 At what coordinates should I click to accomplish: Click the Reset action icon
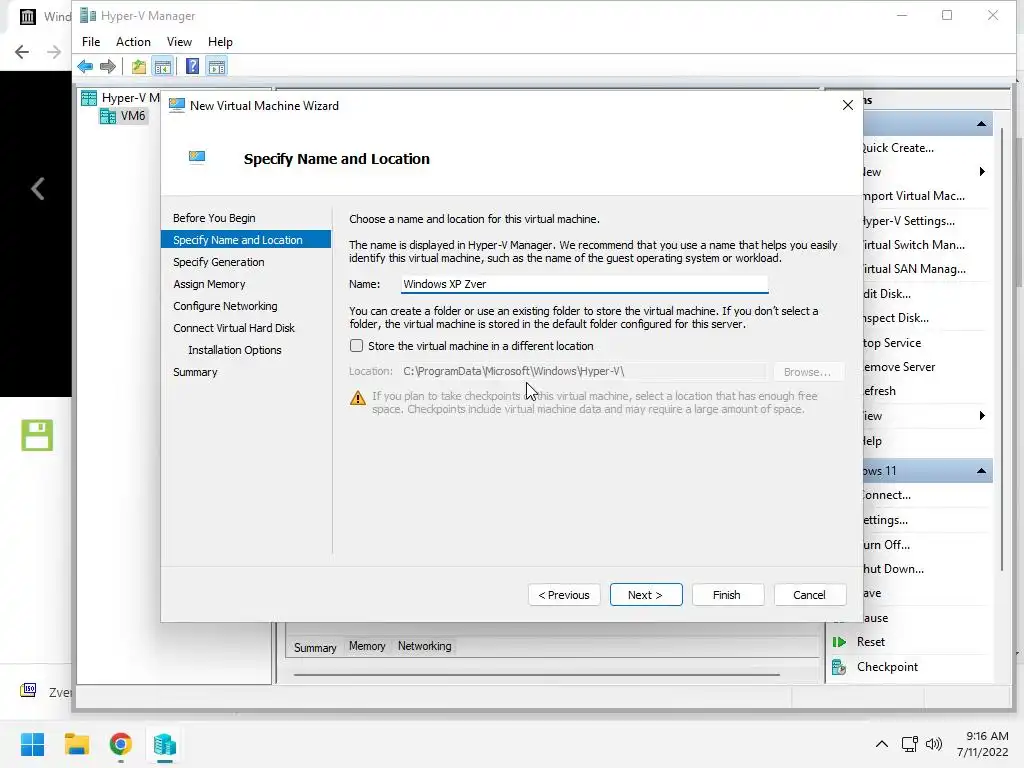(839, 642)
